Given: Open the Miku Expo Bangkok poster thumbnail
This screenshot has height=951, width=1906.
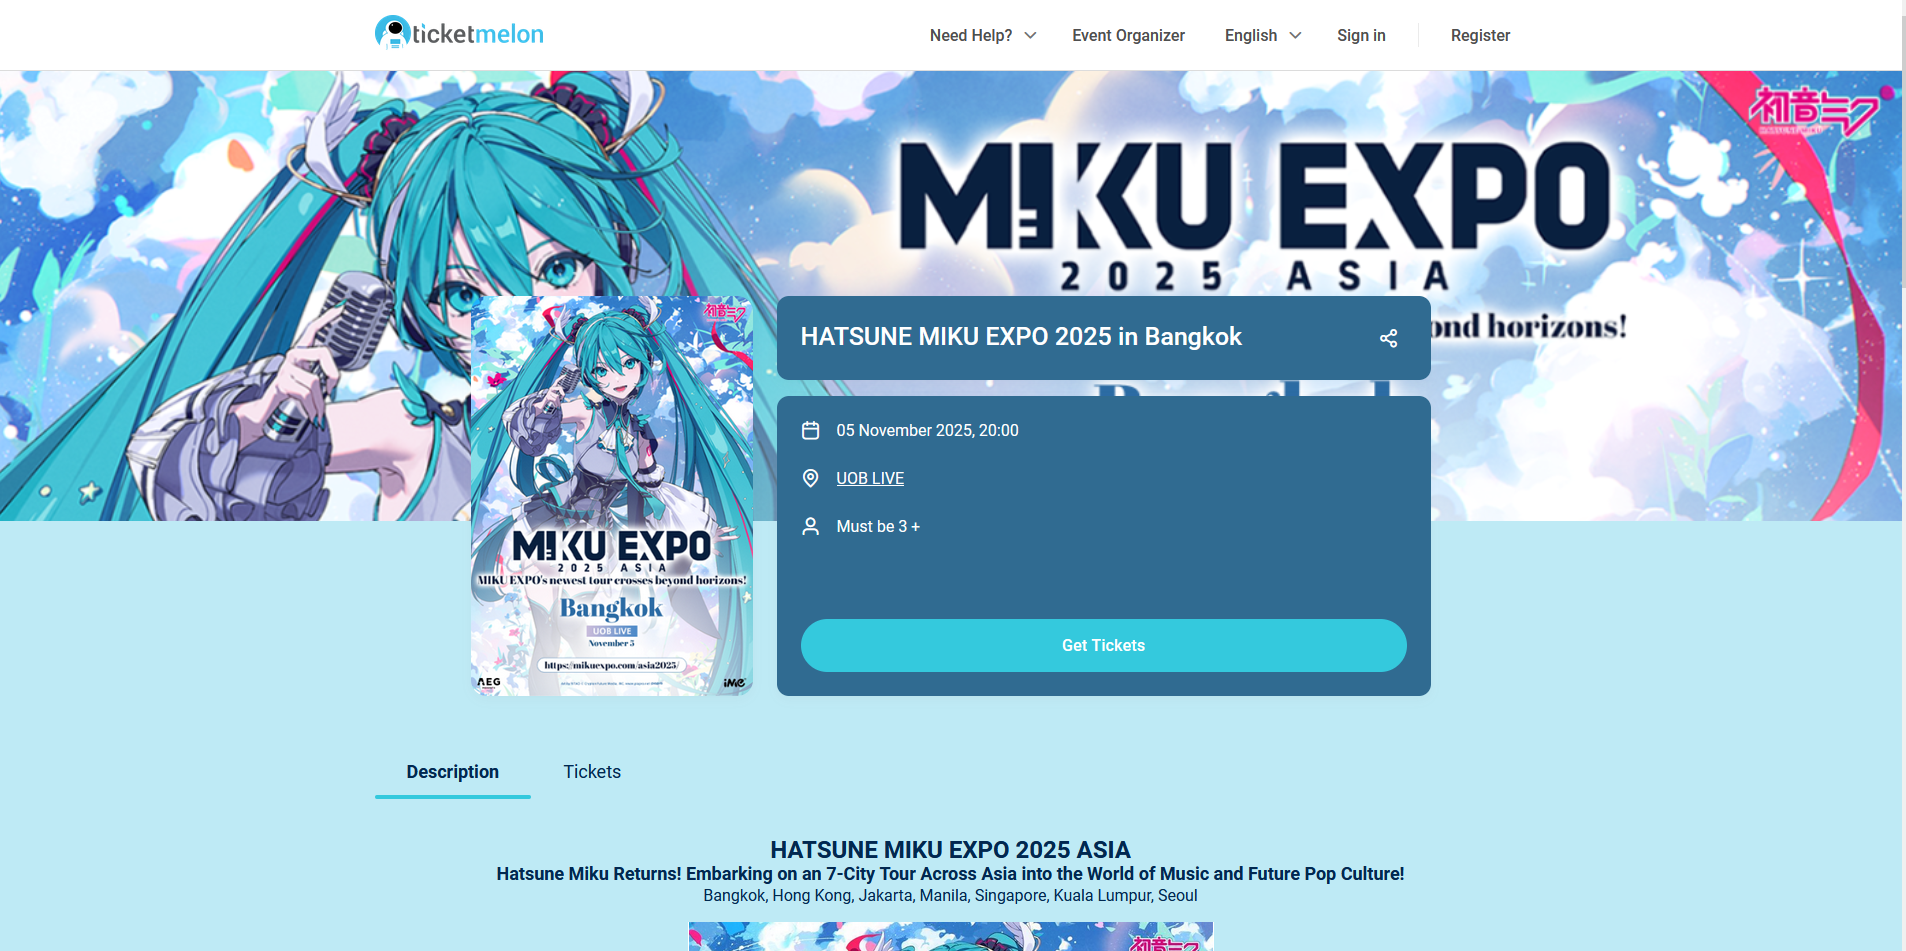Looking at the screenshot, I should click(x=612, y=496).
